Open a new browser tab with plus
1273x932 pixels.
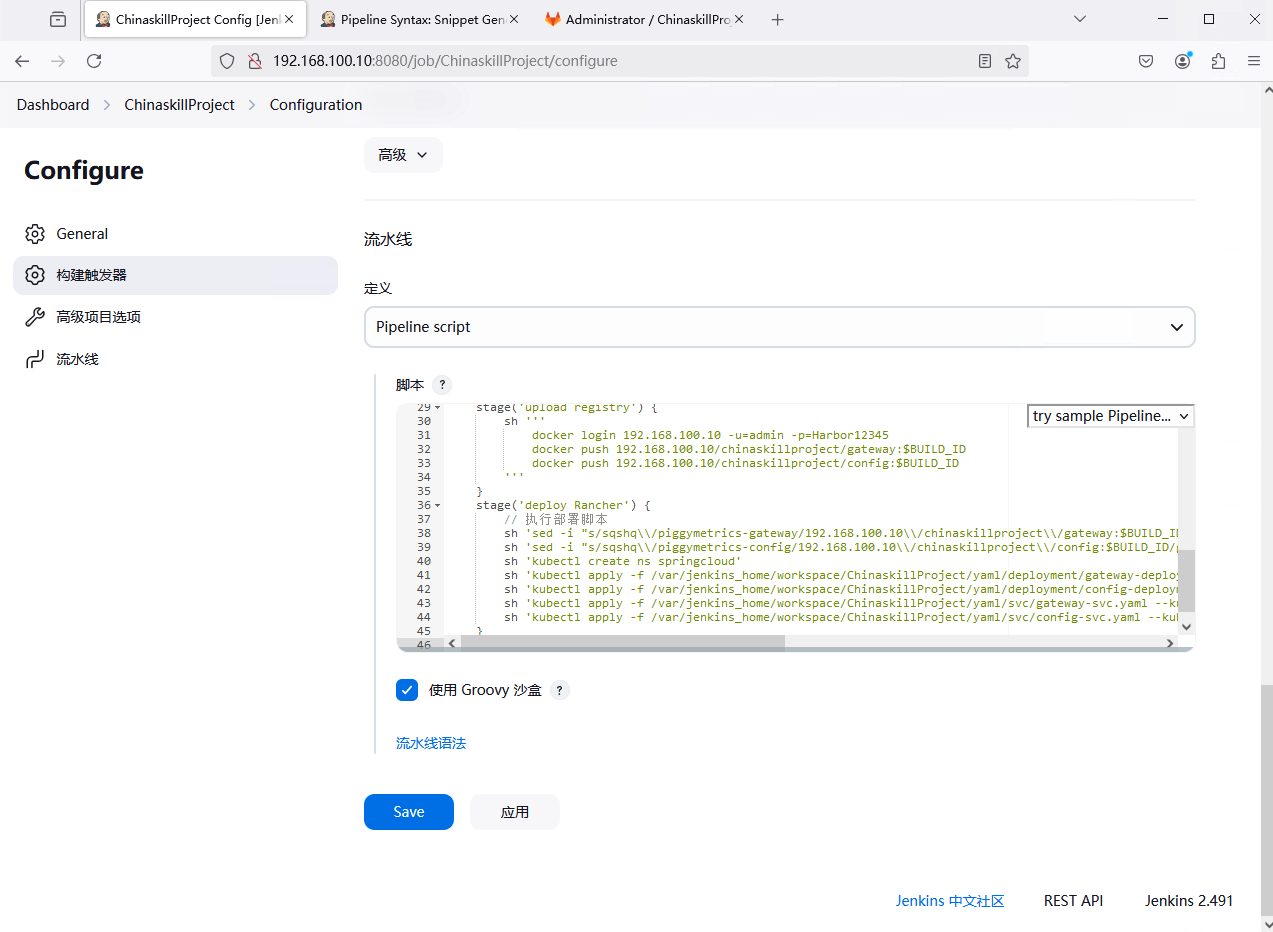(778, 19)
